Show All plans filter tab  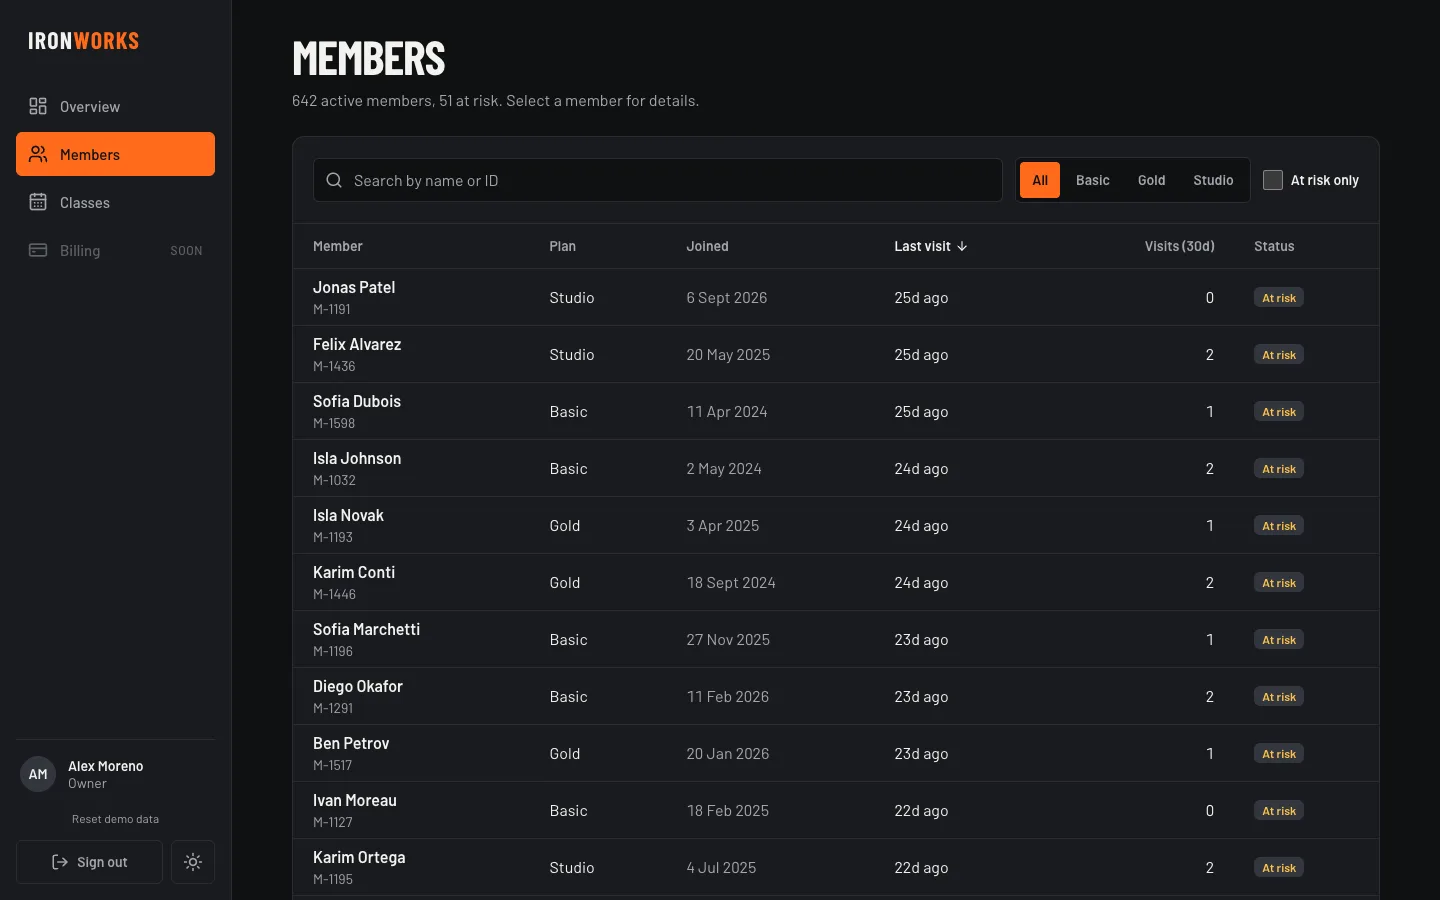(x=1040, y=180)
